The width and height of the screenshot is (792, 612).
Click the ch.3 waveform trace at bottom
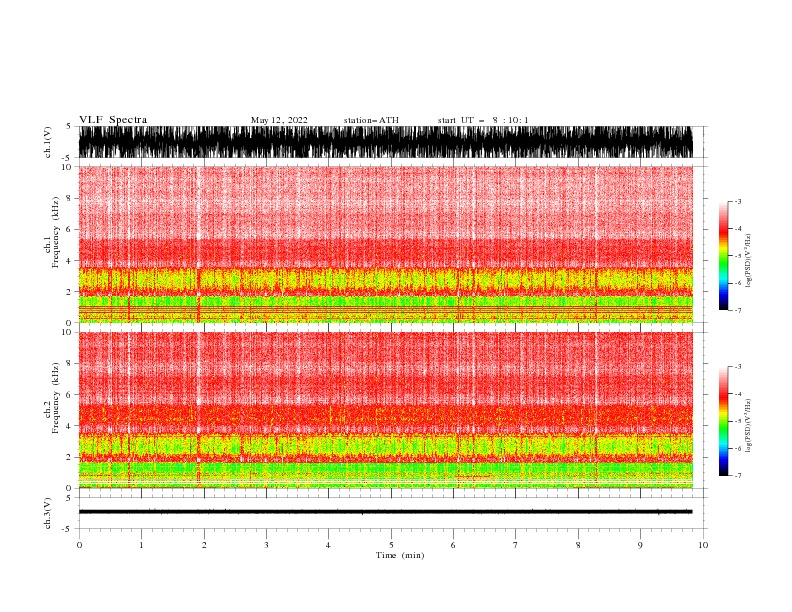[386, 512]
